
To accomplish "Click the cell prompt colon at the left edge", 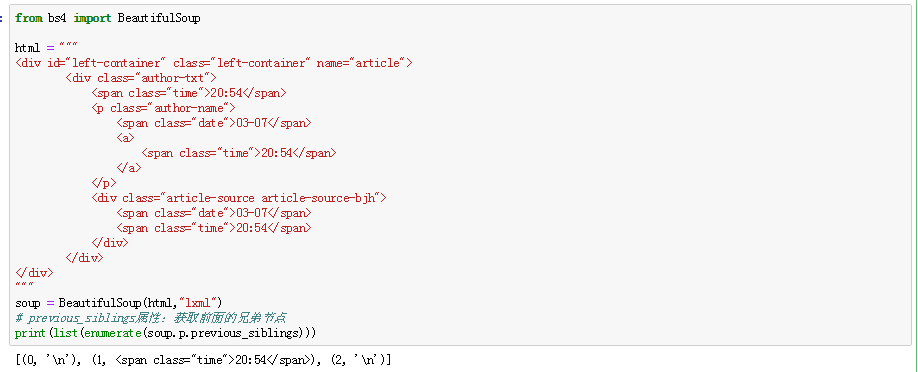I will (2, 18).
